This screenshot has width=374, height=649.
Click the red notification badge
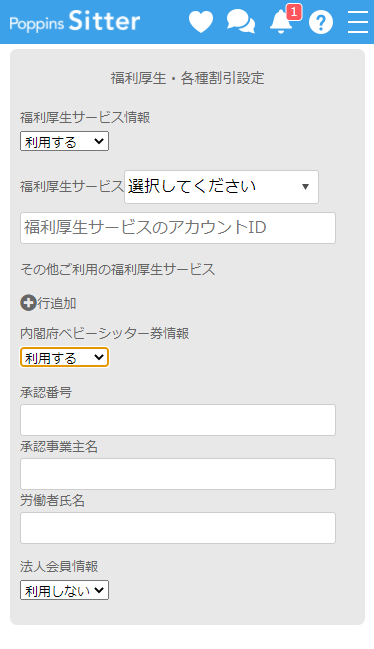coord(294,12)
